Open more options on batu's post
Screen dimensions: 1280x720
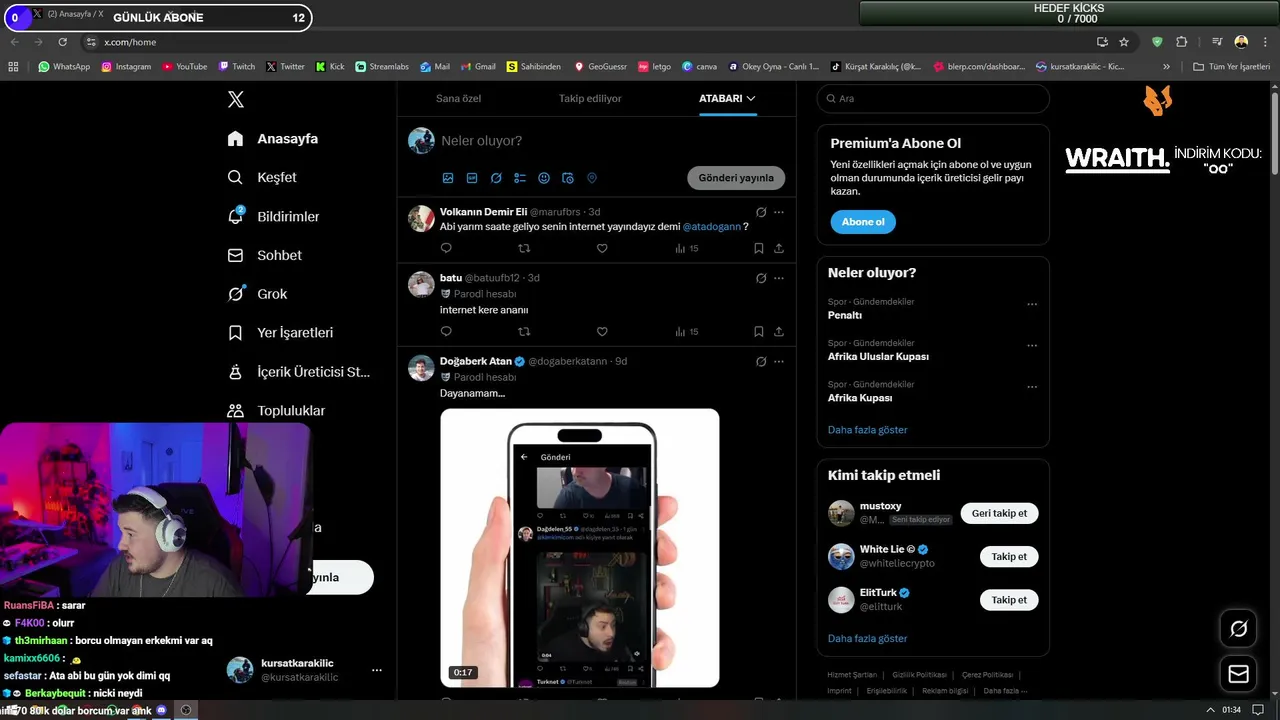click(x=779, y=278)
